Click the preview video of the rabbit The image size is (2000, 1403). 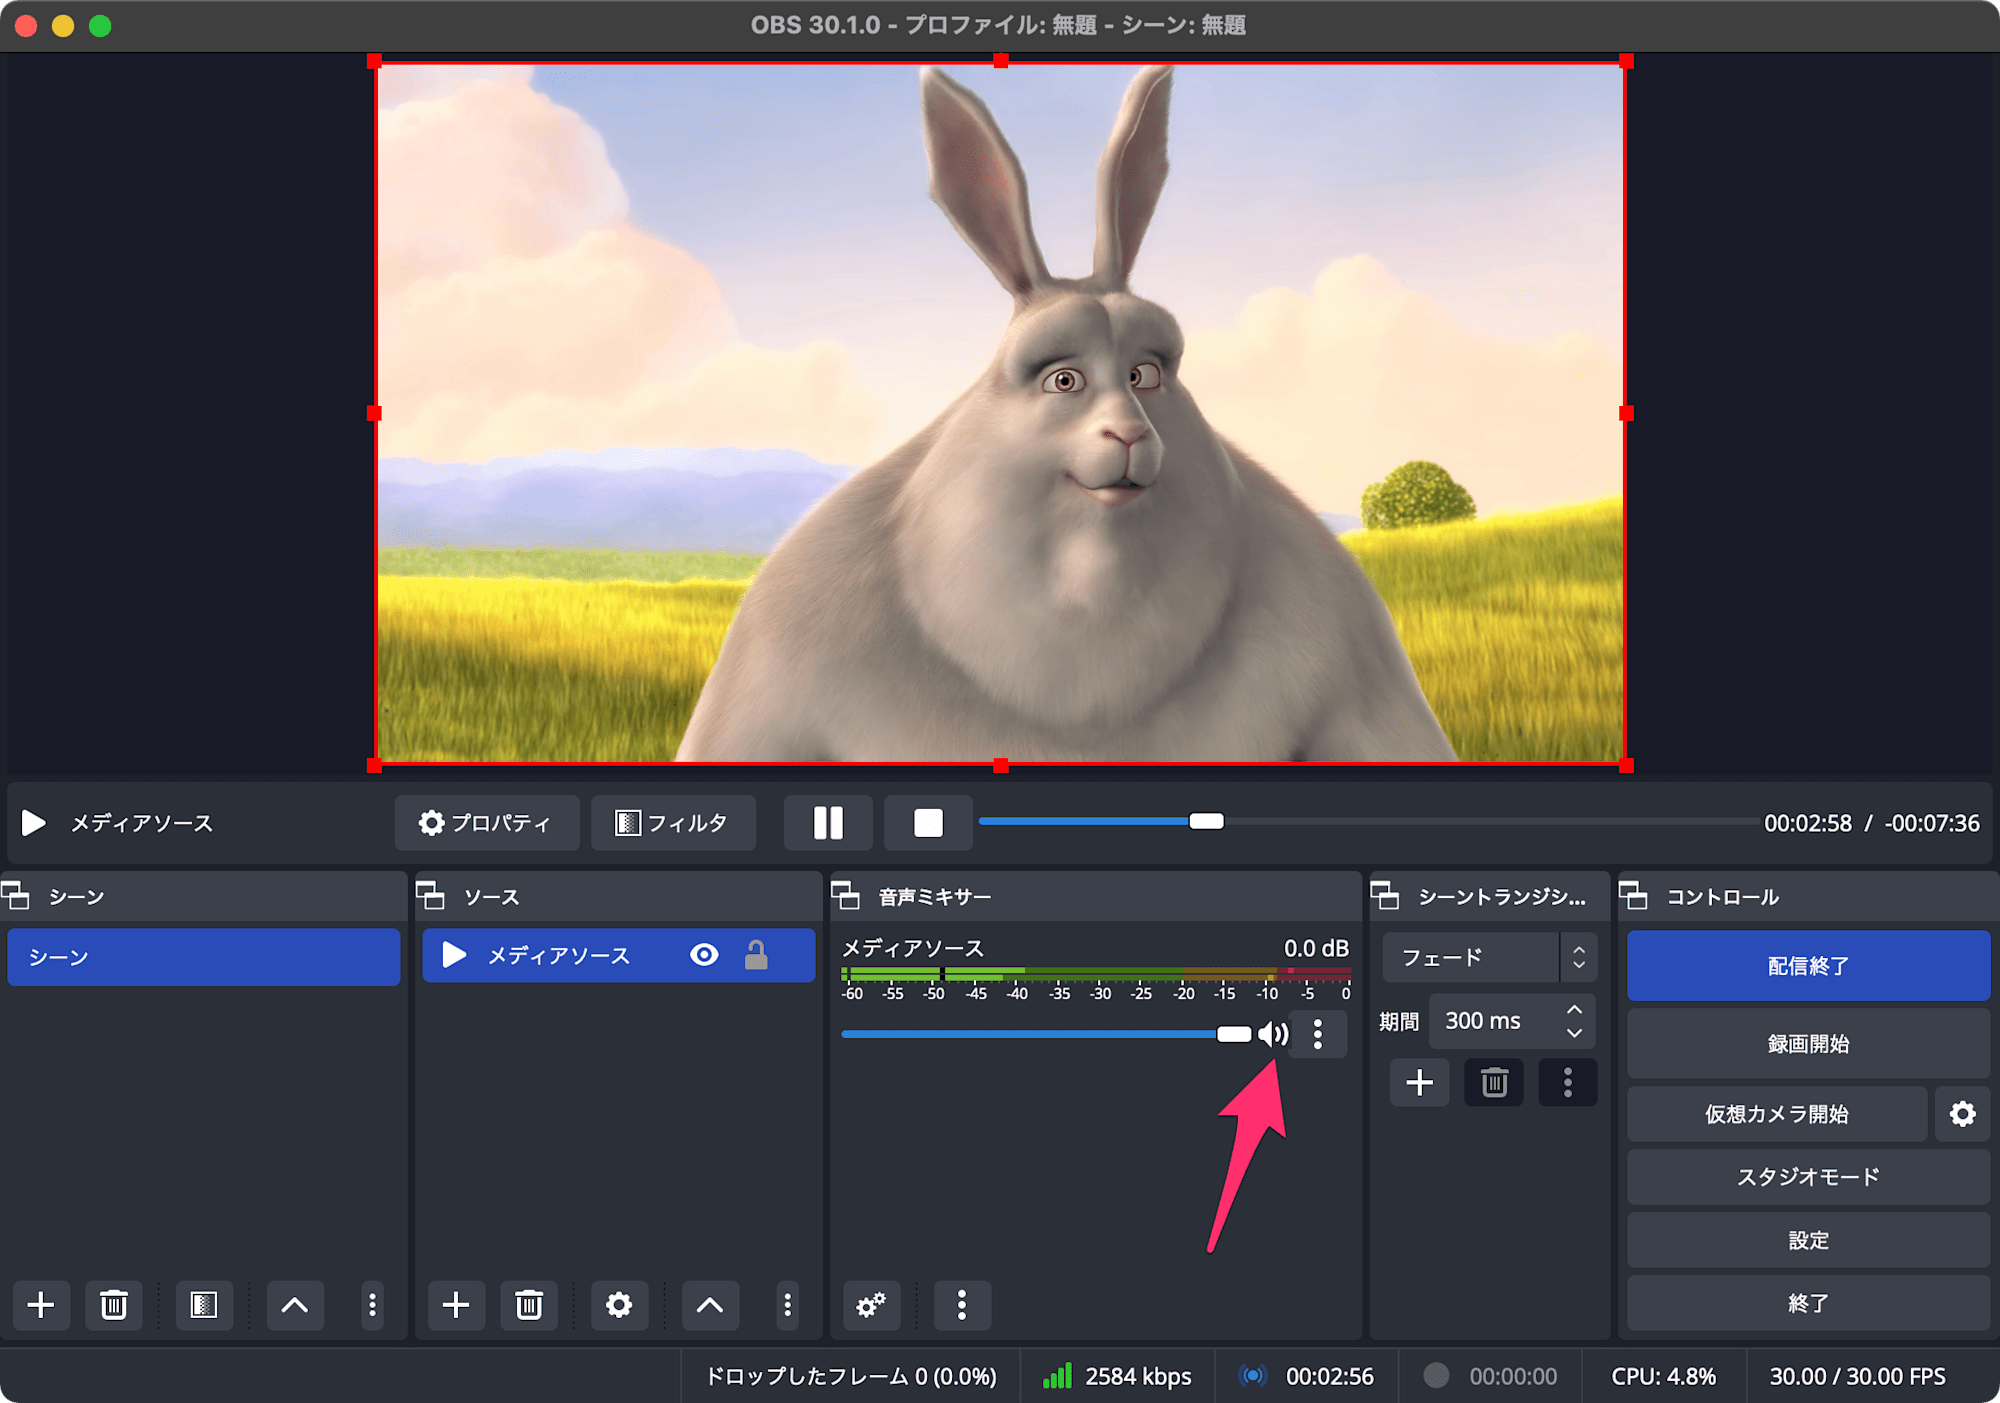(x=1000, y=413)
